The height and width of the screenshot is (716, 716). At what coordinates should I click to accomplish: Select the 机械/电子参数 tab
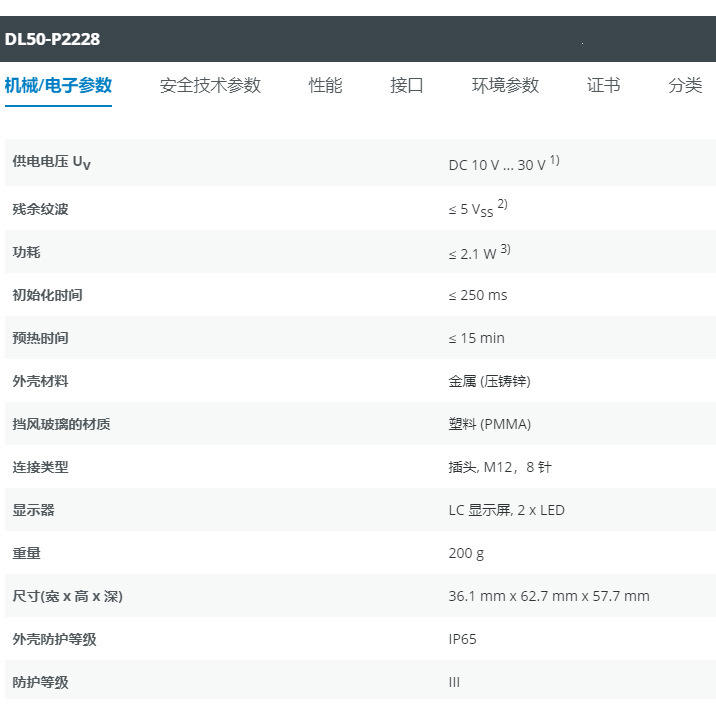[58, 85]
